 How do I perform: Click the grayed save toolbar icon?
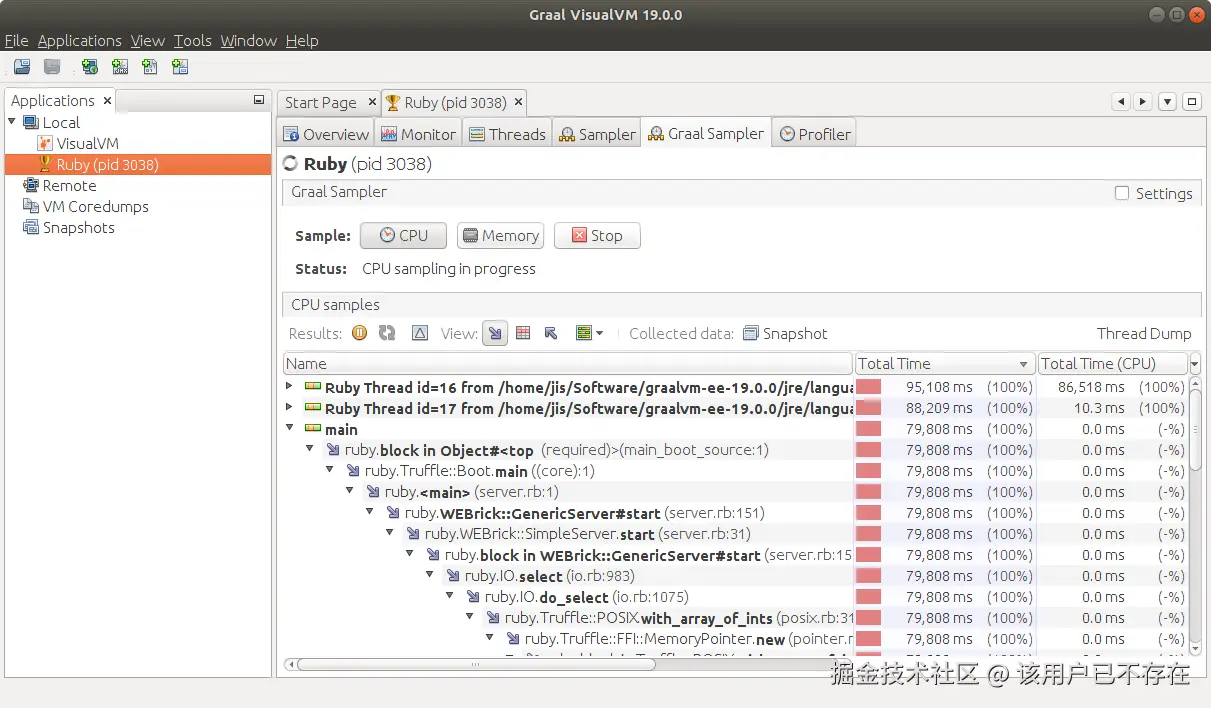(x=52, y=67)
